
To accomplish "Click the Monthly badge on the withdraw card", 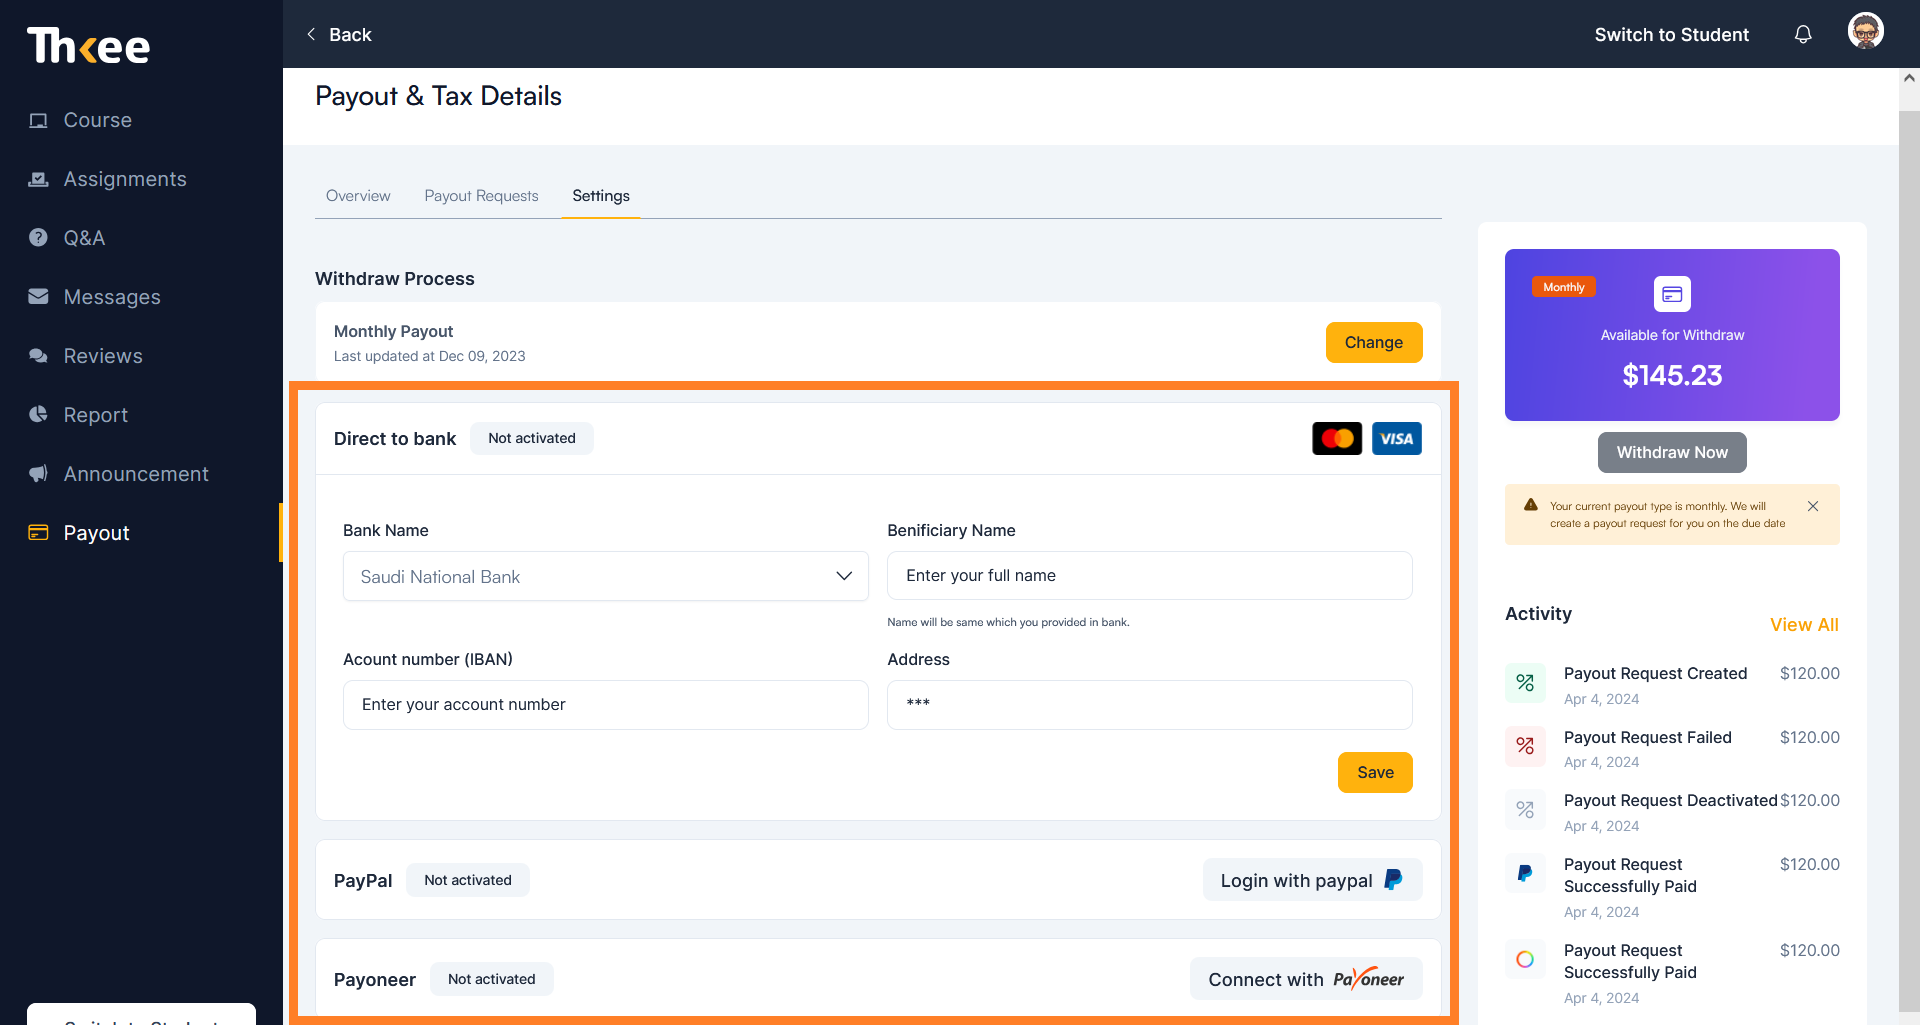I will pos(1563,287).
